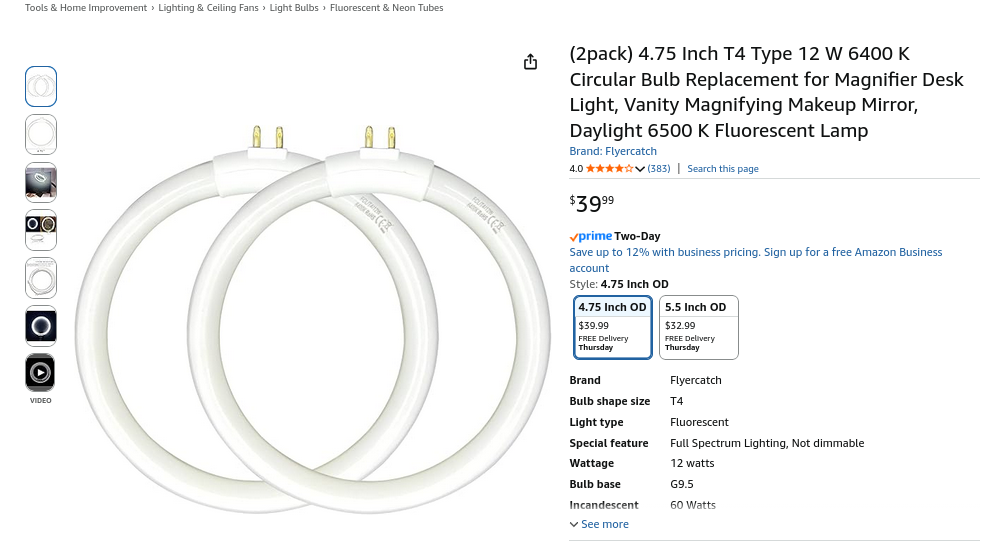Show the sixth thumbnail with glowing ring
The height and width of the screenshot is (545, 992).
pyautogui.click(x=41, y=326)
